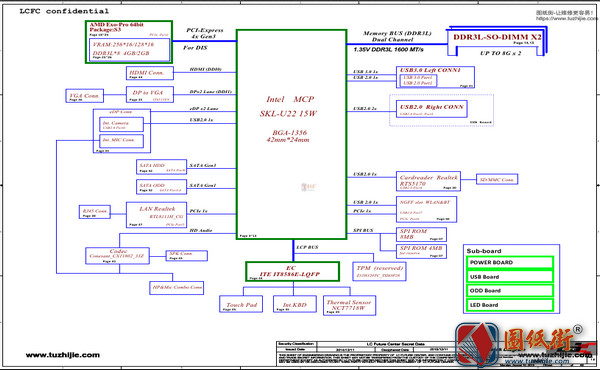
Task: Select the ODD Board sub-board entry
Action: click(x=510, y=291)
